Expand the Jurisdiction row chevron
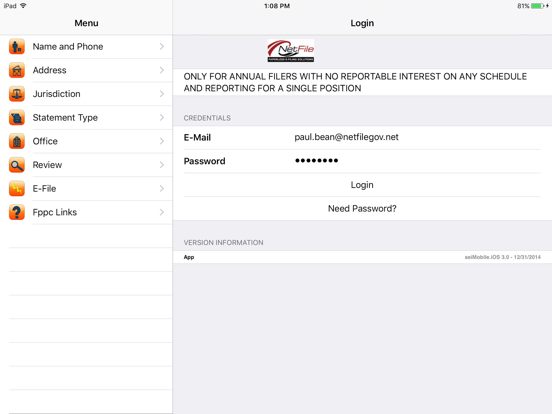The image size is (552, 414). pyautogui.click(x=162, y=94)
